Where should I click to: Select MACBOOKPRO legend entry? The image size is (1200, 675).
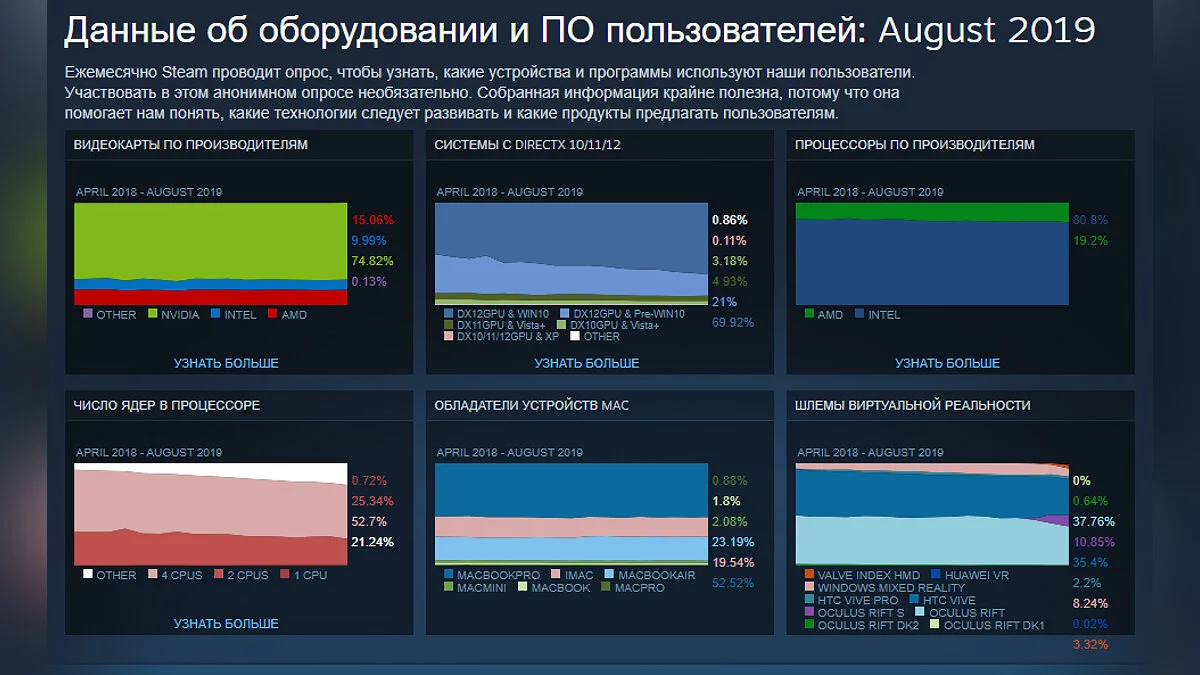tap(491, 575)
